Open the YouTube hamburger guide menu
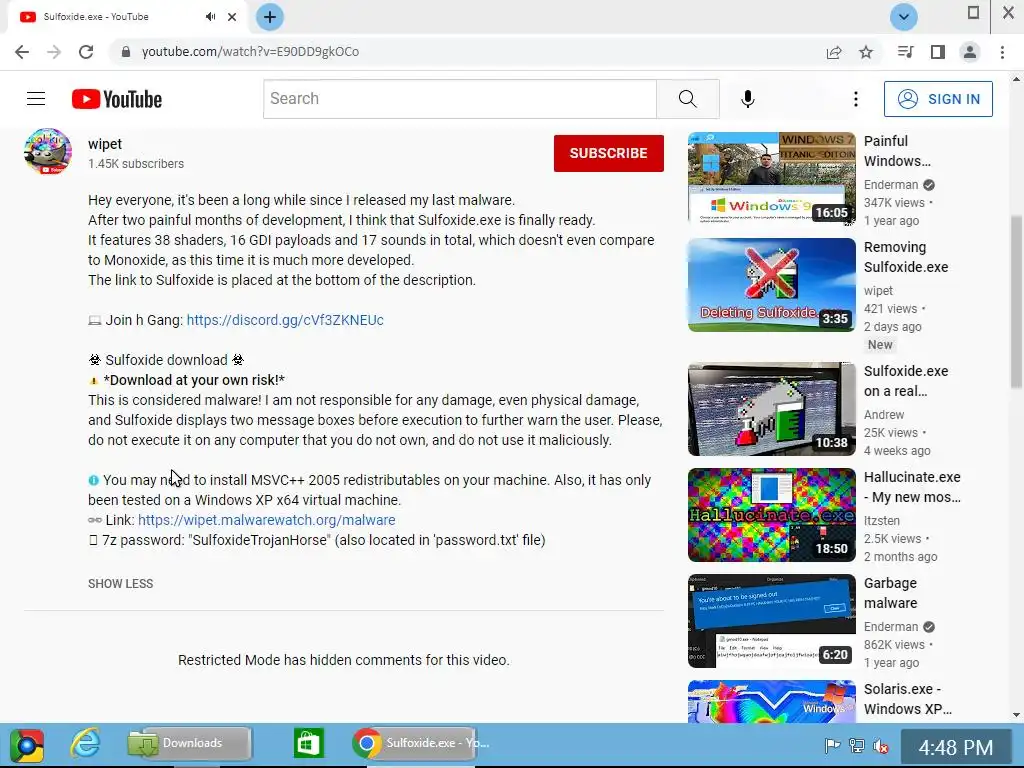 pyautogui.click(x=36, y=99)
